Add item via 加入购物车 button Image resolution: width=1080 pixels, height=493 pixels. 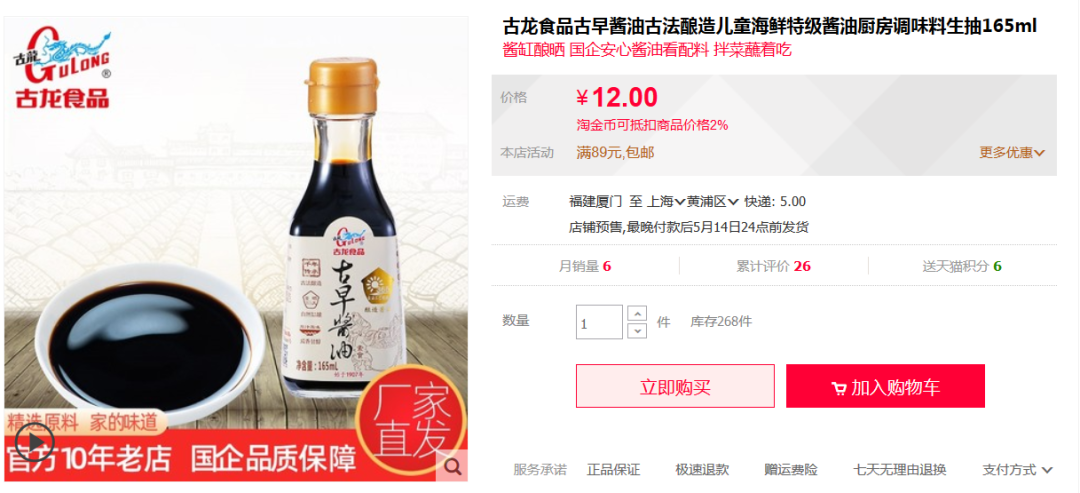pyautogui.click(x=885, y=386)
